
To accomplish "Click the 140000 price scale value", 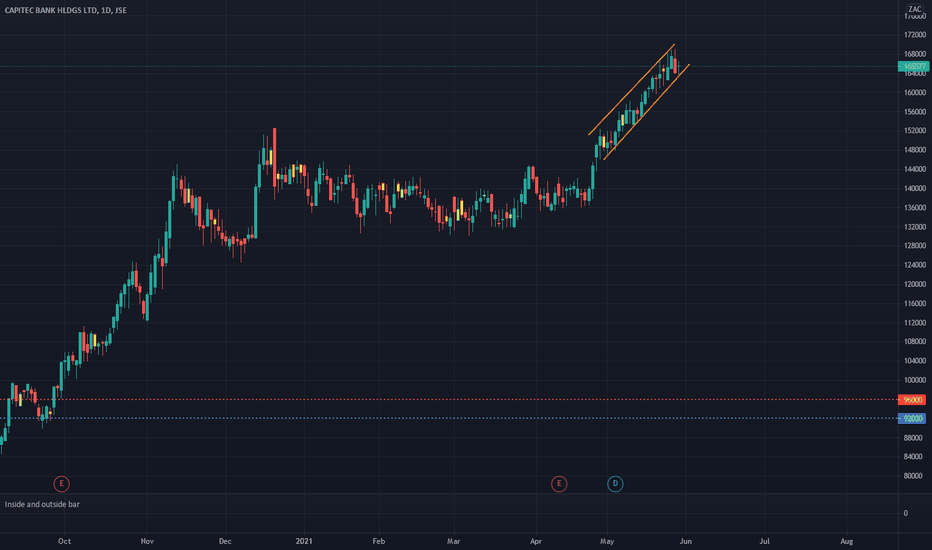I will point(914,188).
